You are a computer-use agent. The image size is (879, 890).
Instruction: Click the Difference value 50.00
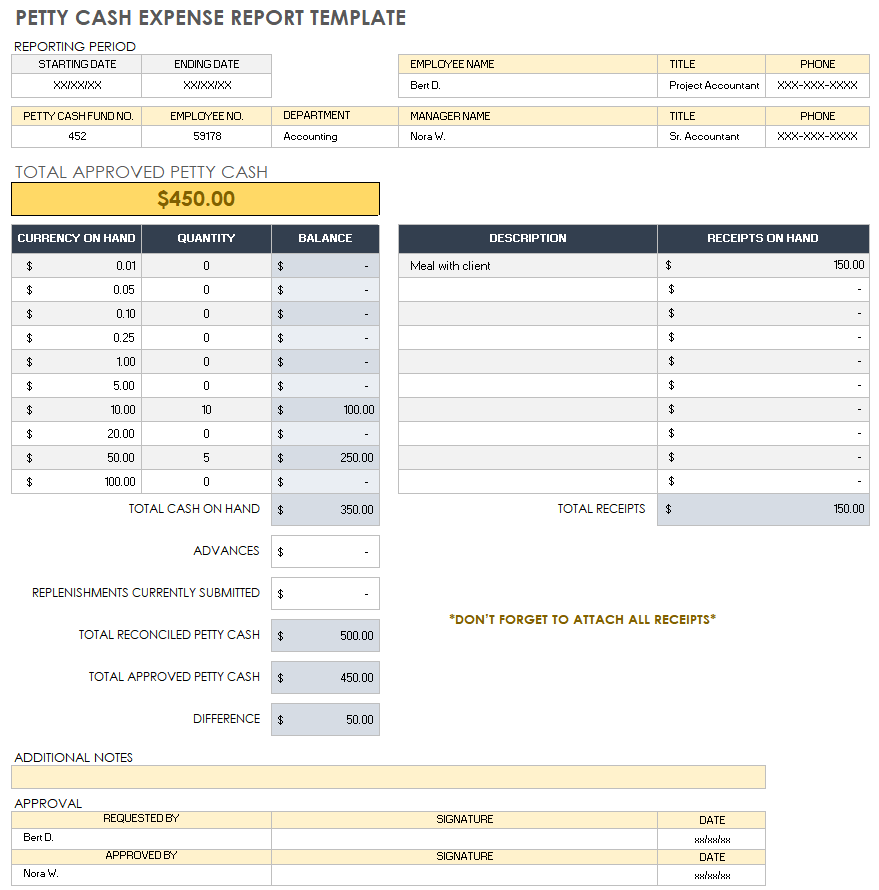coord(325,720)
